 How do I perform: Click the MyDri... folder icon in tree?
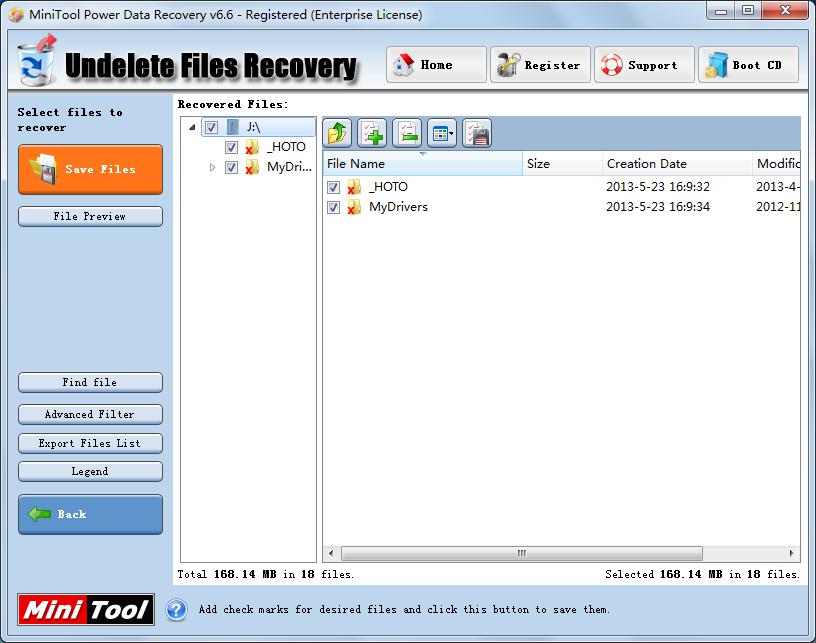pyautogui.click(x=252, y=167)
